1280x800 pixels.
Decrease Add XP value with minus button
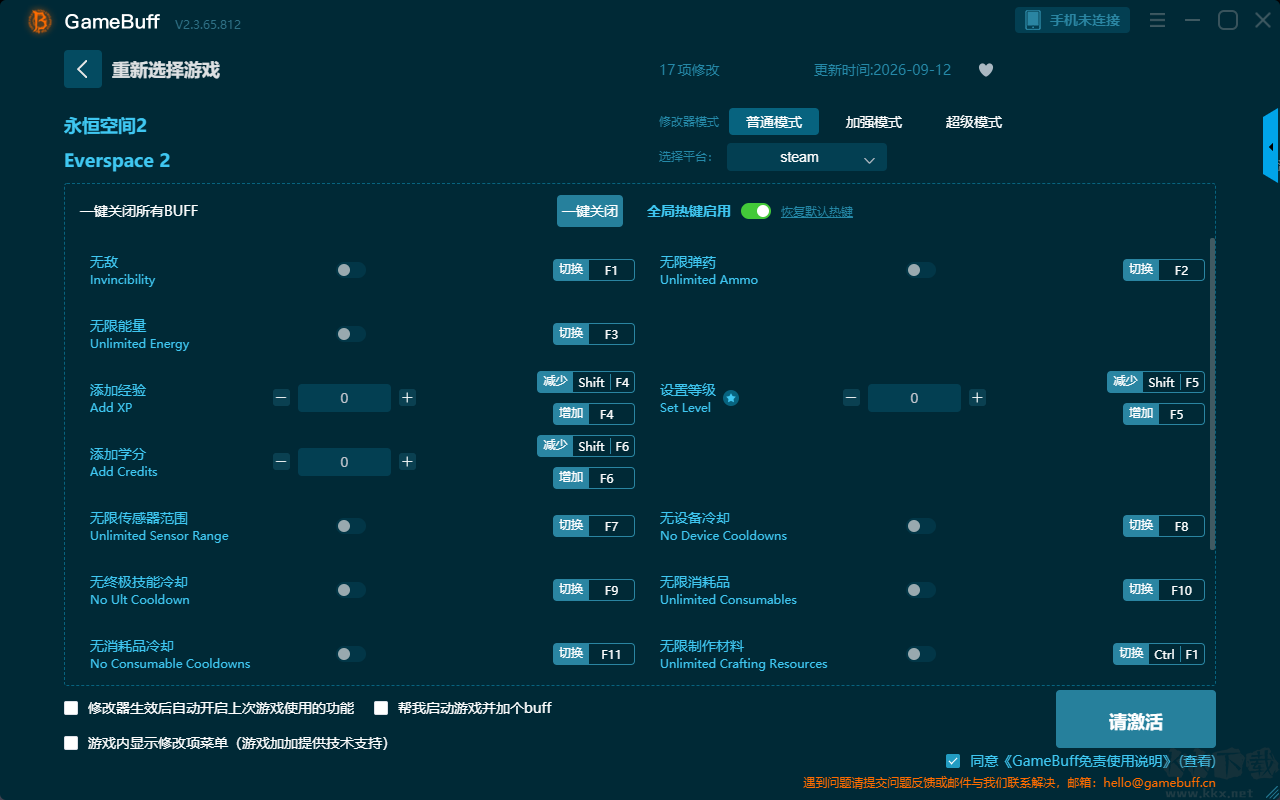[x=281, y=398]
